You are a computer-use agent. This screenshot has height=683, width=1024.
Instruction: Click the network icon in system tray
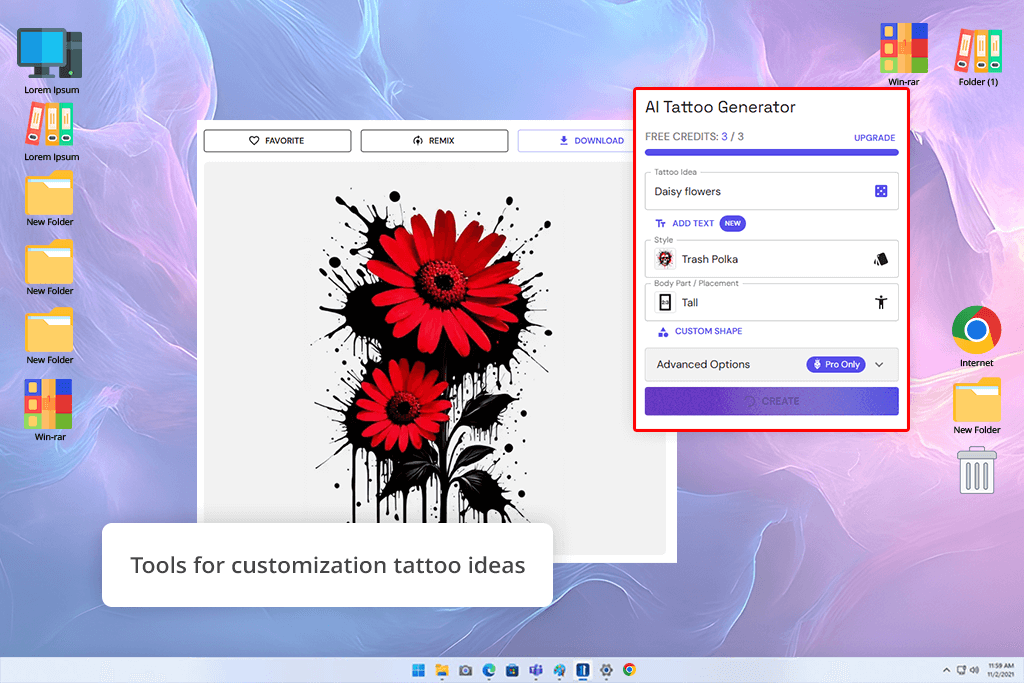(961, 670)
